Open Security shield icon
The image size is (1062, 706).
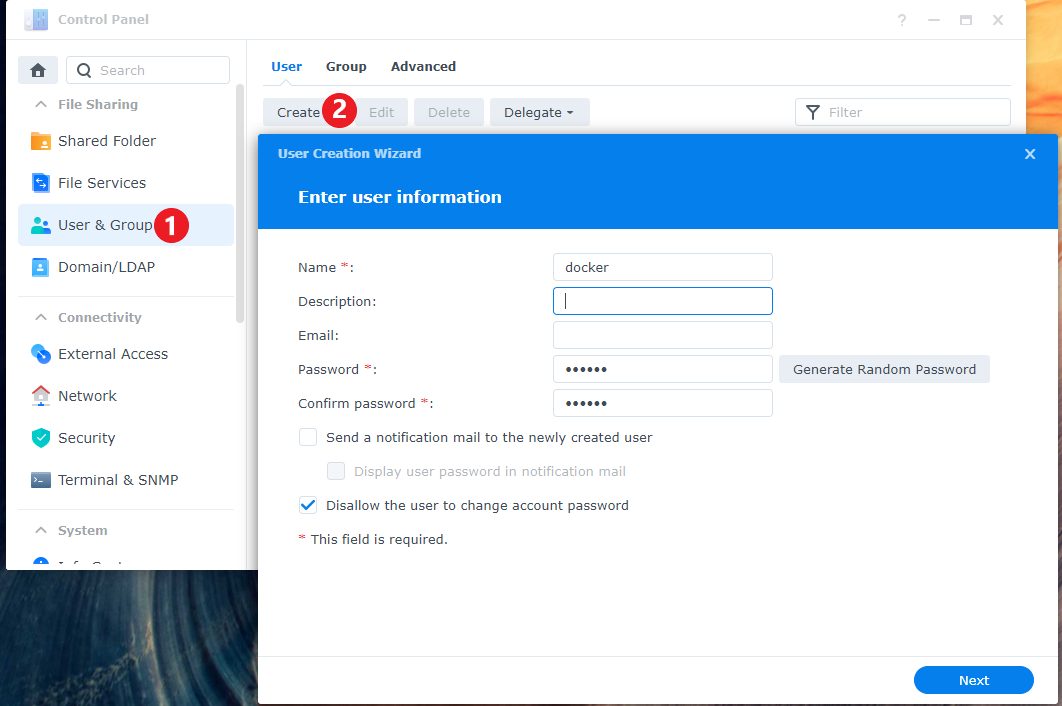[41, 438]
